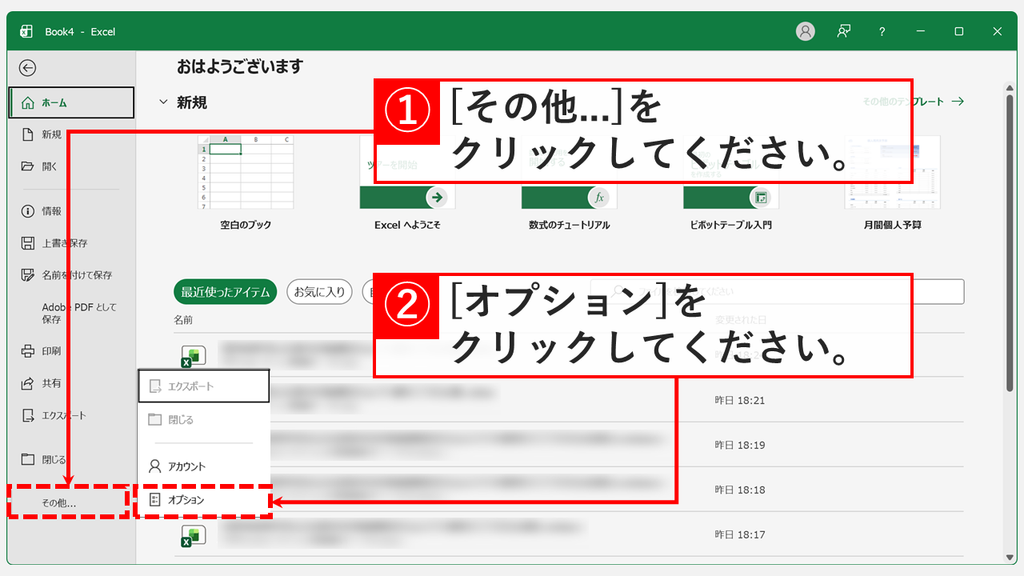
Task: Open help with the question mark icon
Action: click(882, 31)
